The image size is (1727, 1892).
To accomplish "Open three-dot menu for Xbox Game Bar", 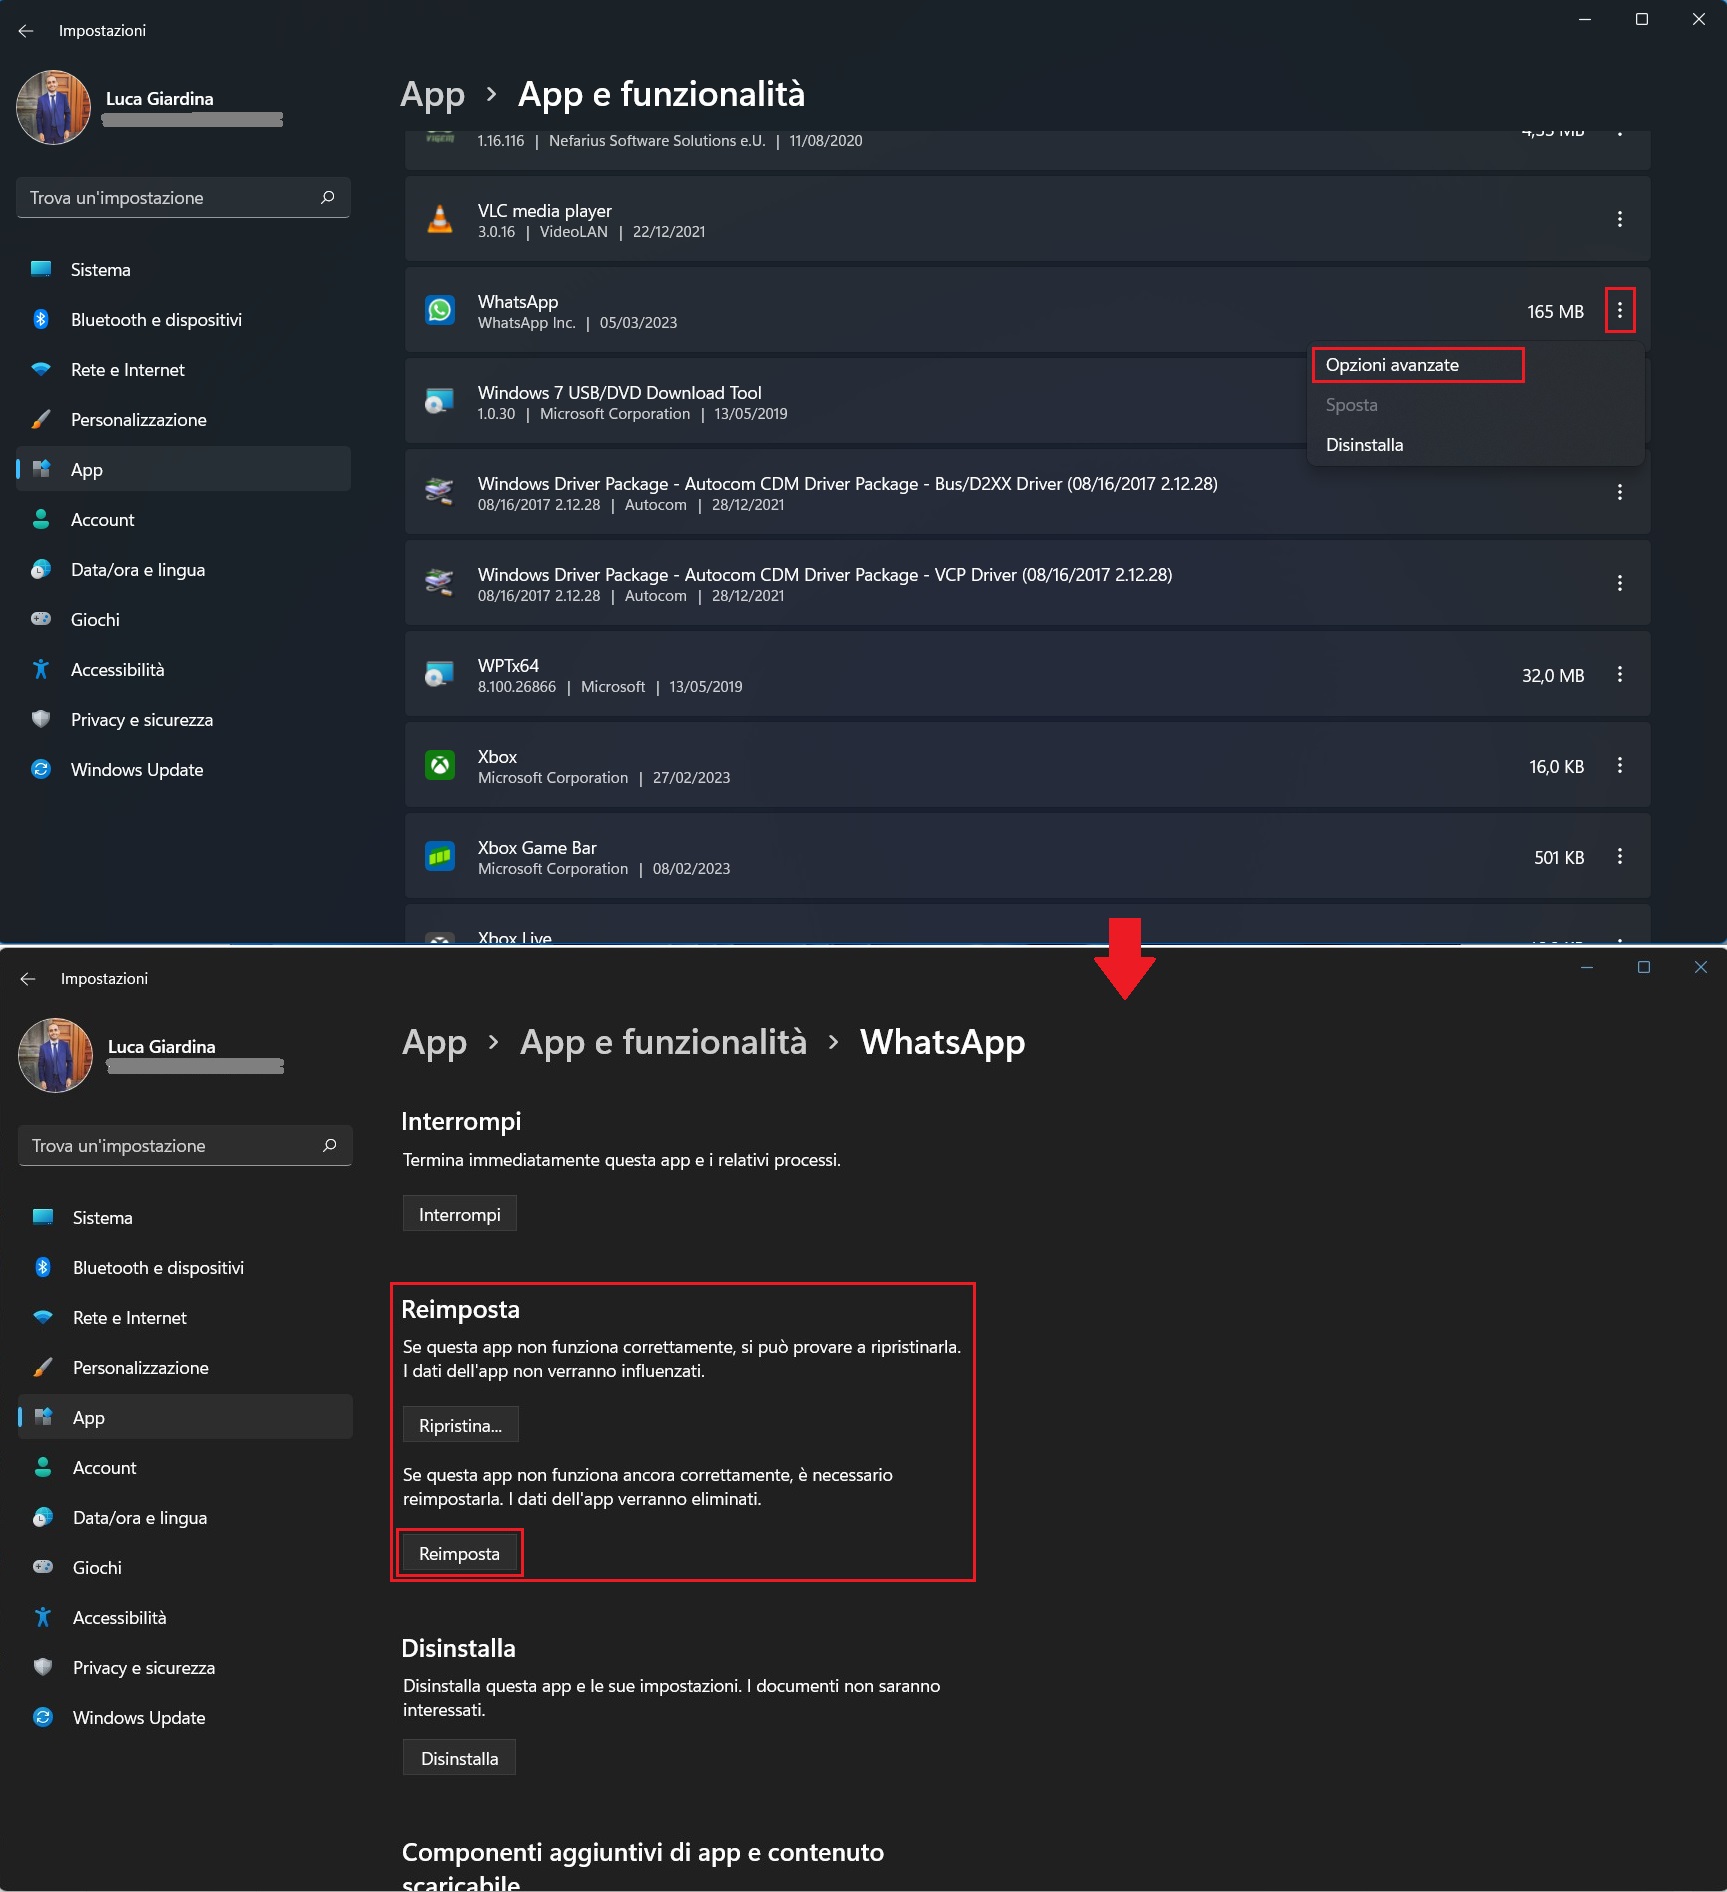I will tap(1620, 857).
